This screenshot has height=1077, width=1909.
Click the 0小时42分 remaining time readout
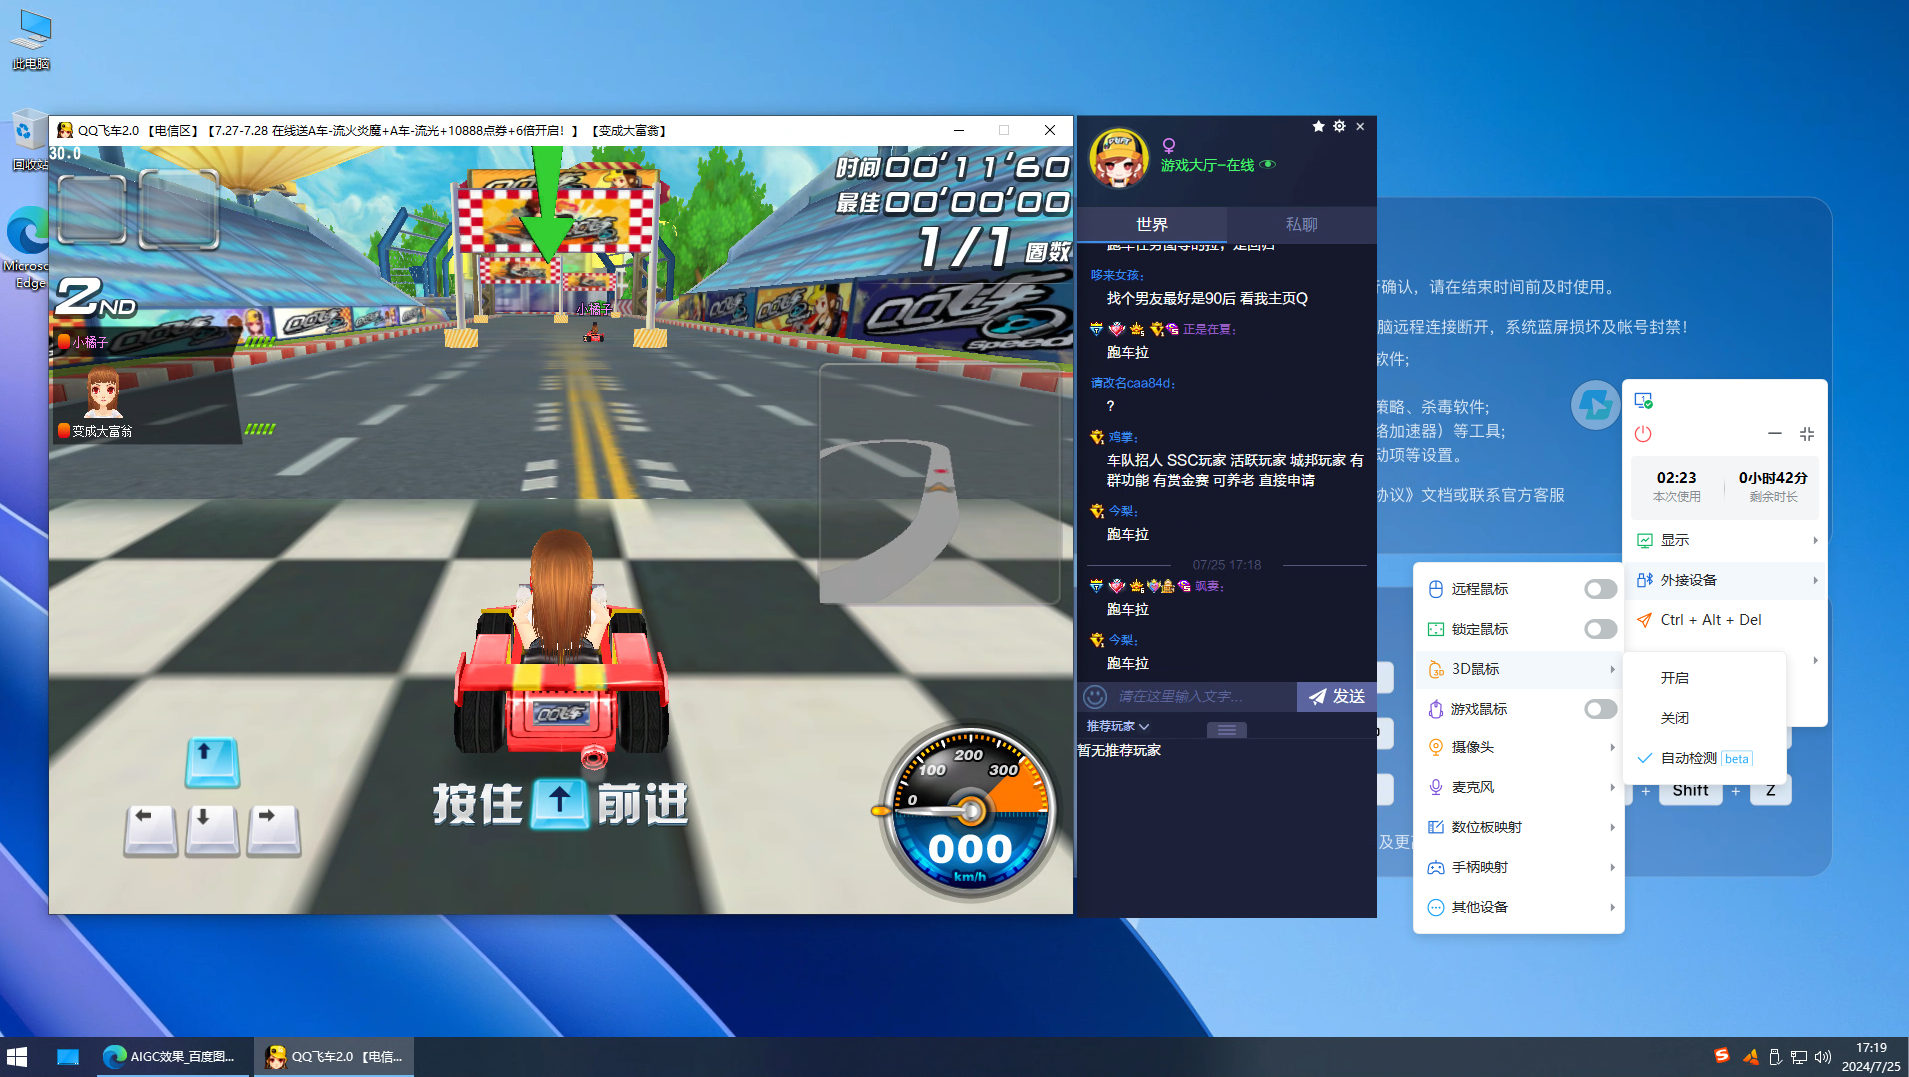click(1773, 486)
